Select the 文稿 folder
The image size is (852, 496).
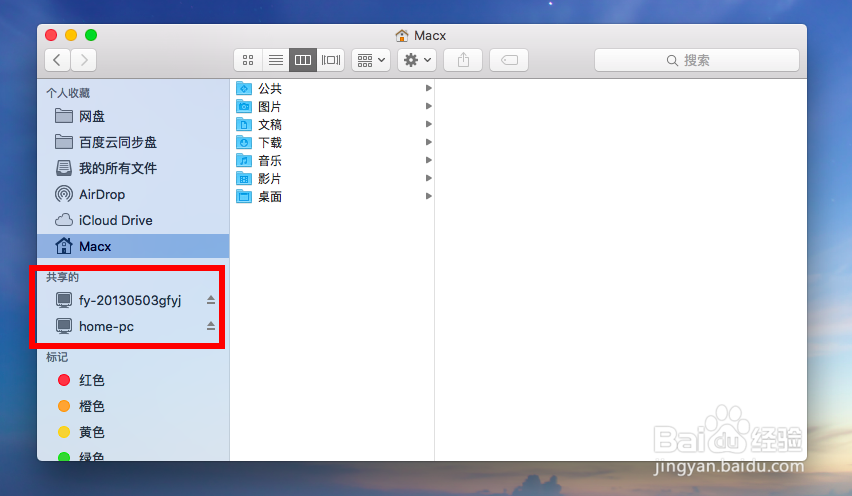332,124
